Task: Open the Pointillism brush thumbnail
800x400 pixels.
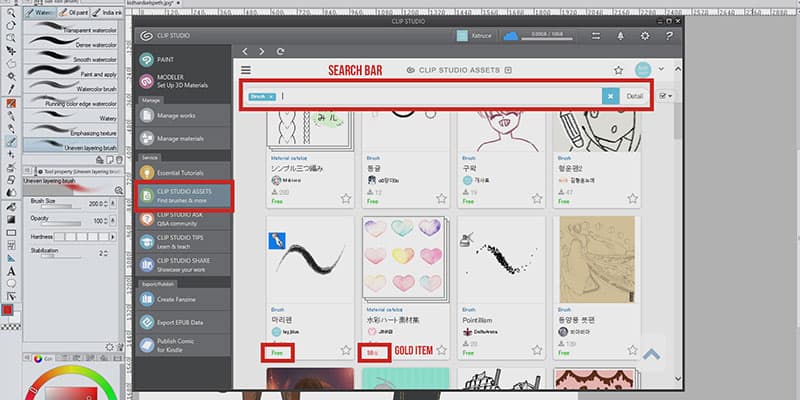Action: click(502, 259)
